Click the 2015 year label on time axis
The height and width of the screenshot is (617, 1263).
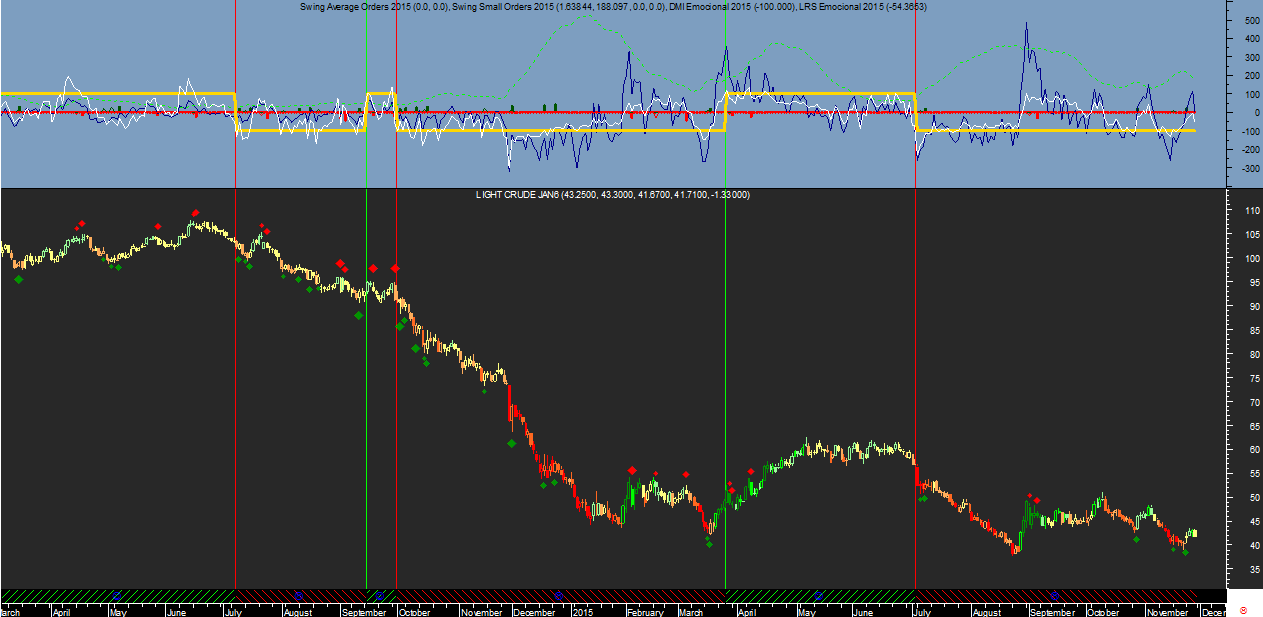583,612
